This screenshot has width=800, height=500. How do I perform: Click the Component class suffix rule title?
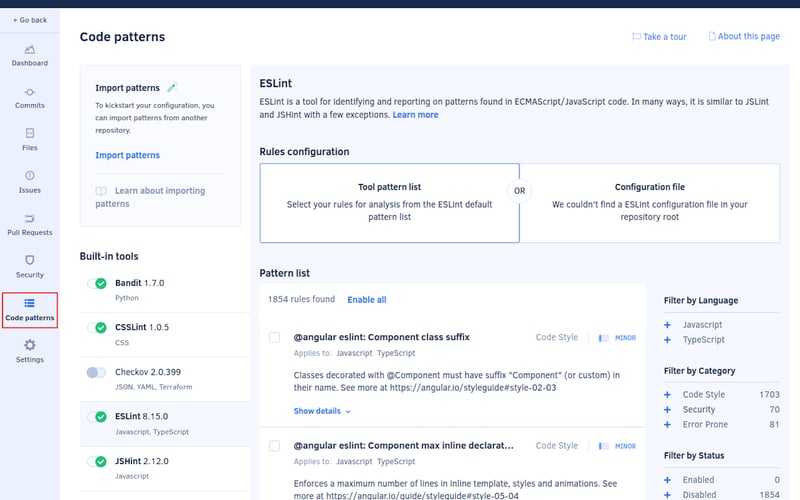pyautogui.click(x=381, y=337)
